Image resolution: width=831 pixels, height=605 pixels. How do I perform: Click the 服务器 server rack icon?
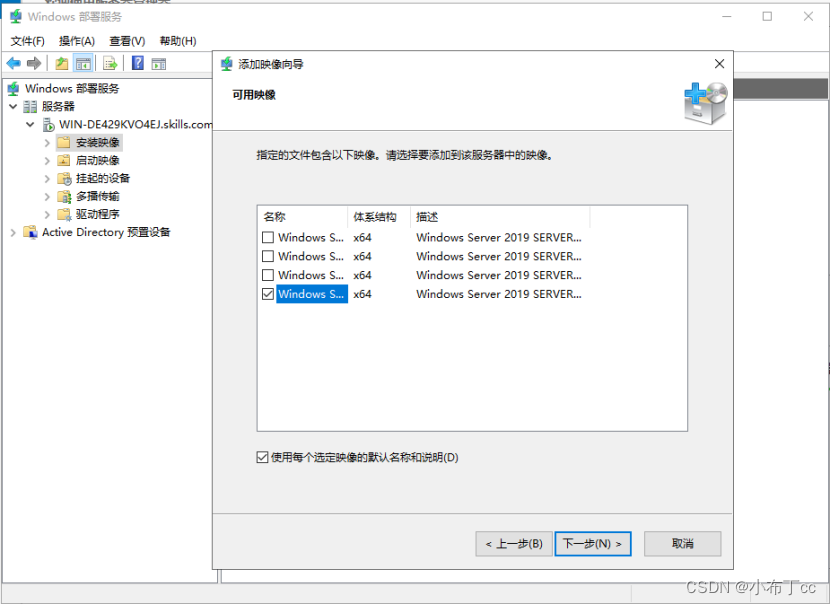pos(30,106)
